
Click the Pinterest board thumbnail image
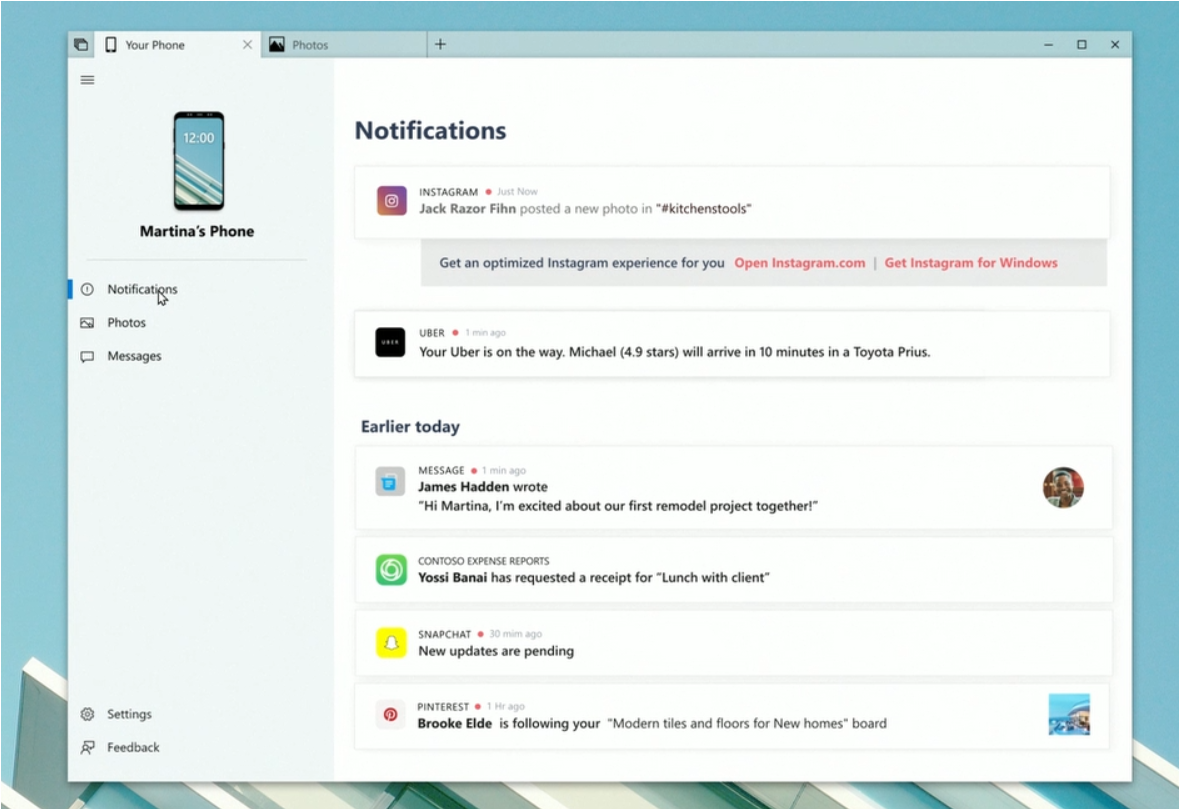pos(1069,714)
